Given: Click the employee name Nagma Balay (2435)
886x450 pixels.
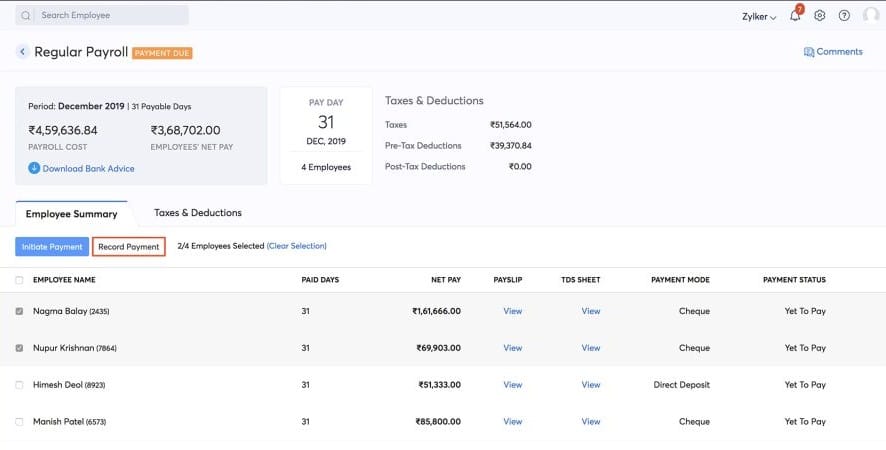Looking at the screenshot, I should [71, 311].
